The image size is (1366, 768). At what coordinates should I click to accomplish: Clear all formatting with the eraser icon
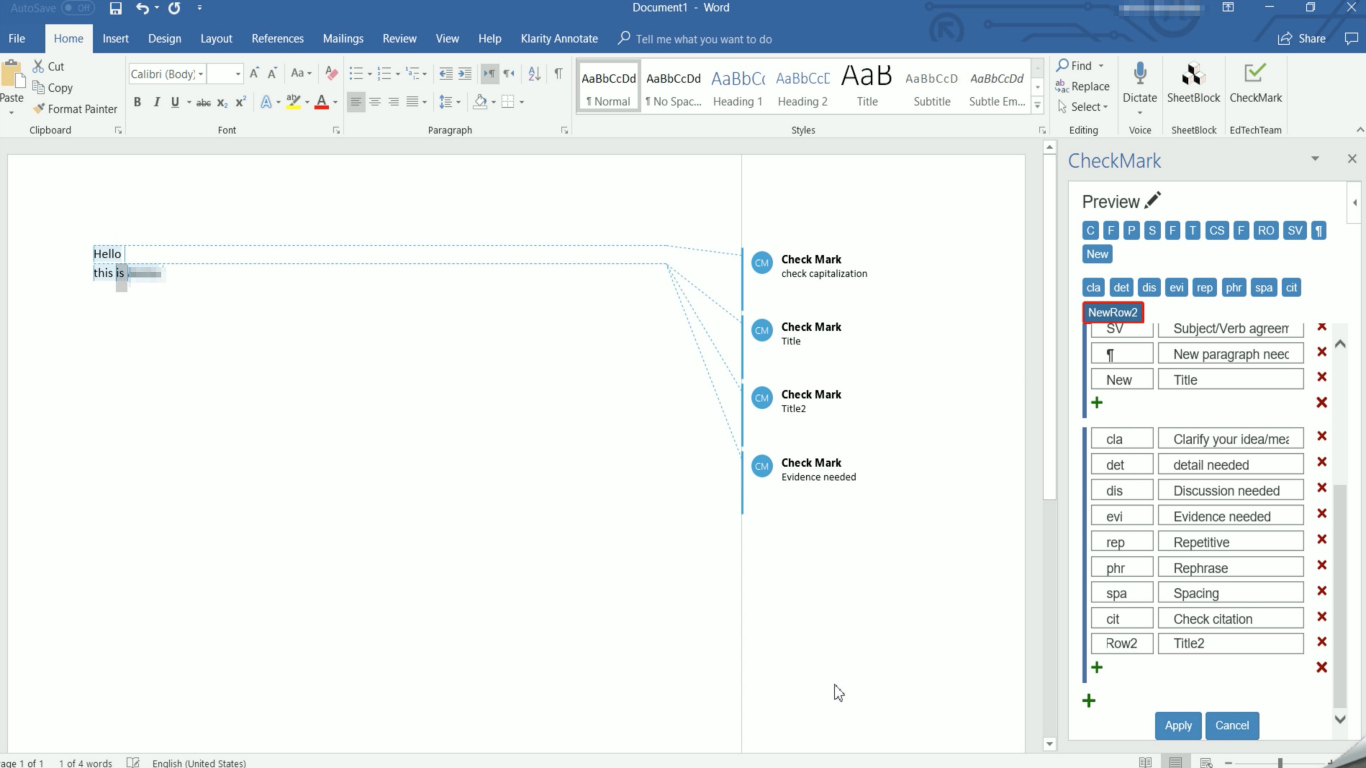(332, 74)
